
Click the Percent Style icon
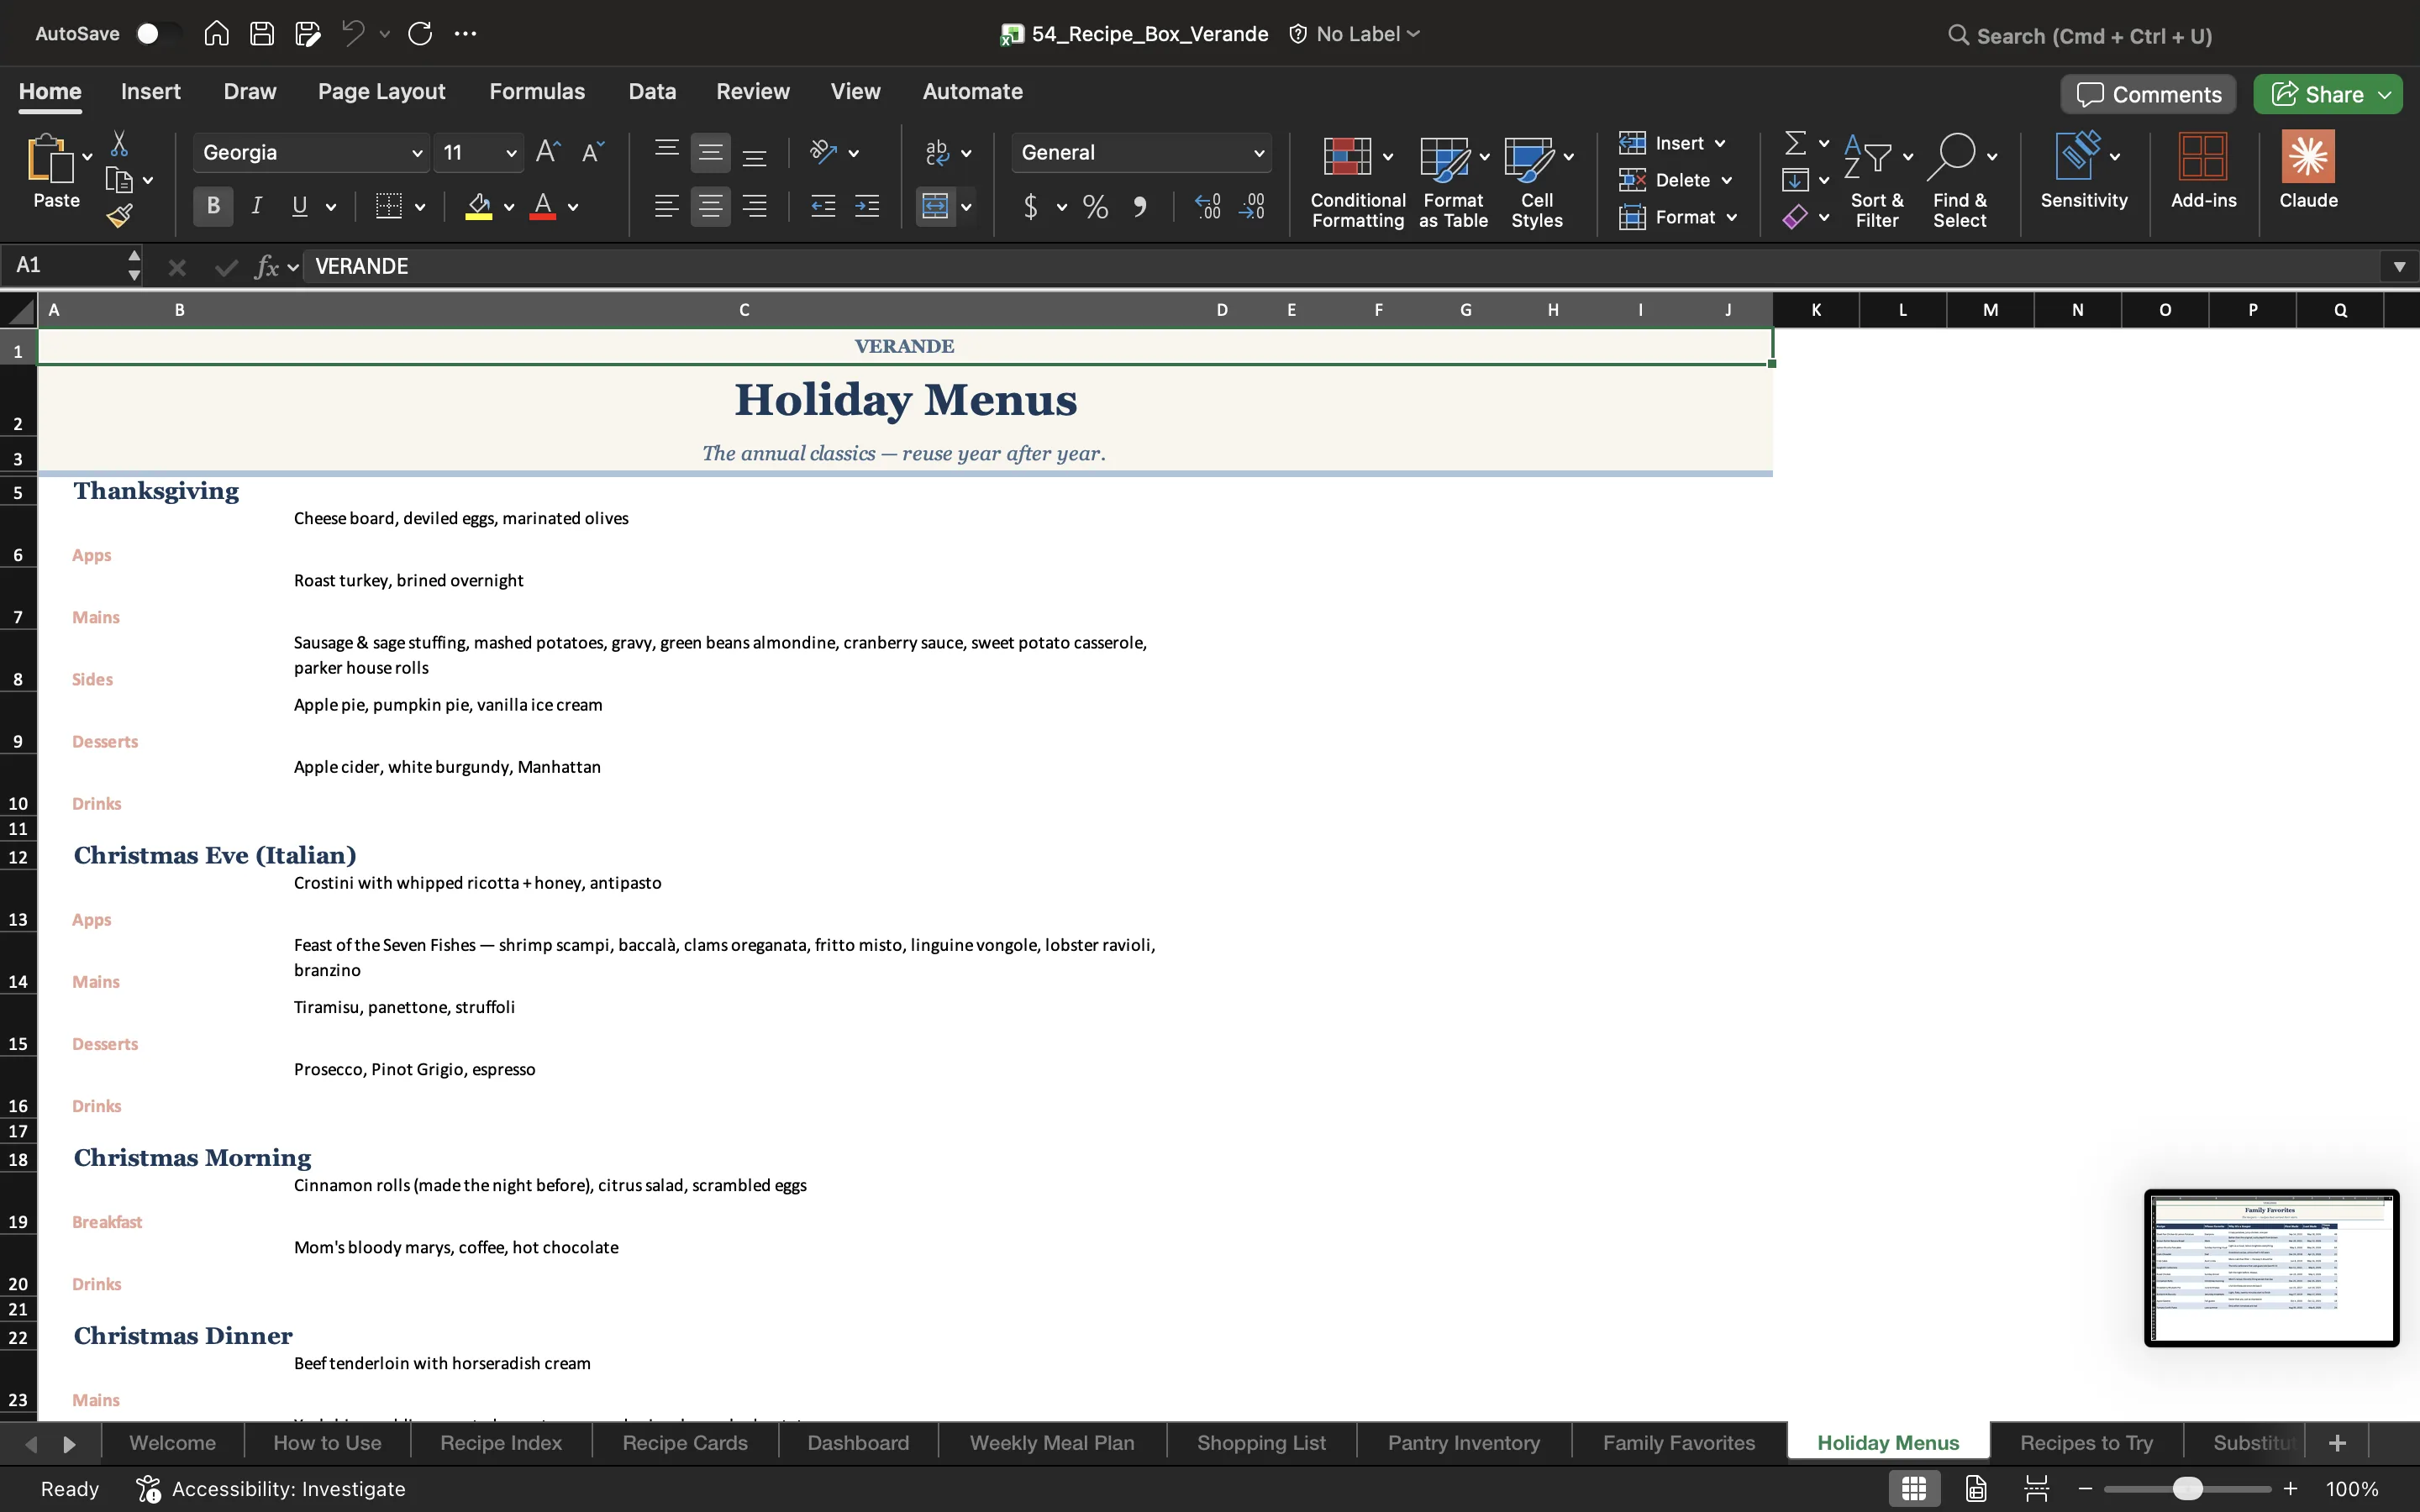[1095, 207]
